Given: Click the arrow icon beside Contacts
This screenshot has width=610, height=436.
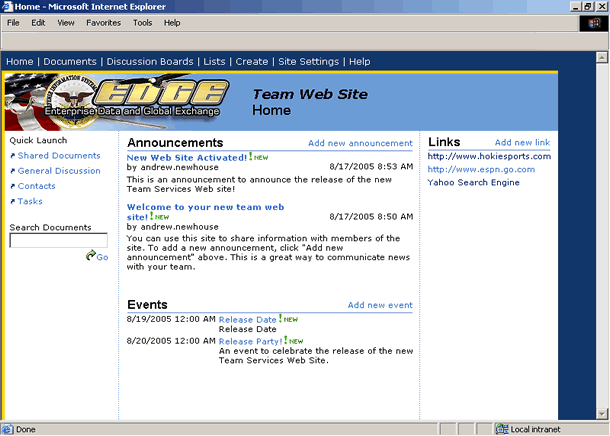Looking at the screenshot, I should pyautogui.click(x=12, y=186).
